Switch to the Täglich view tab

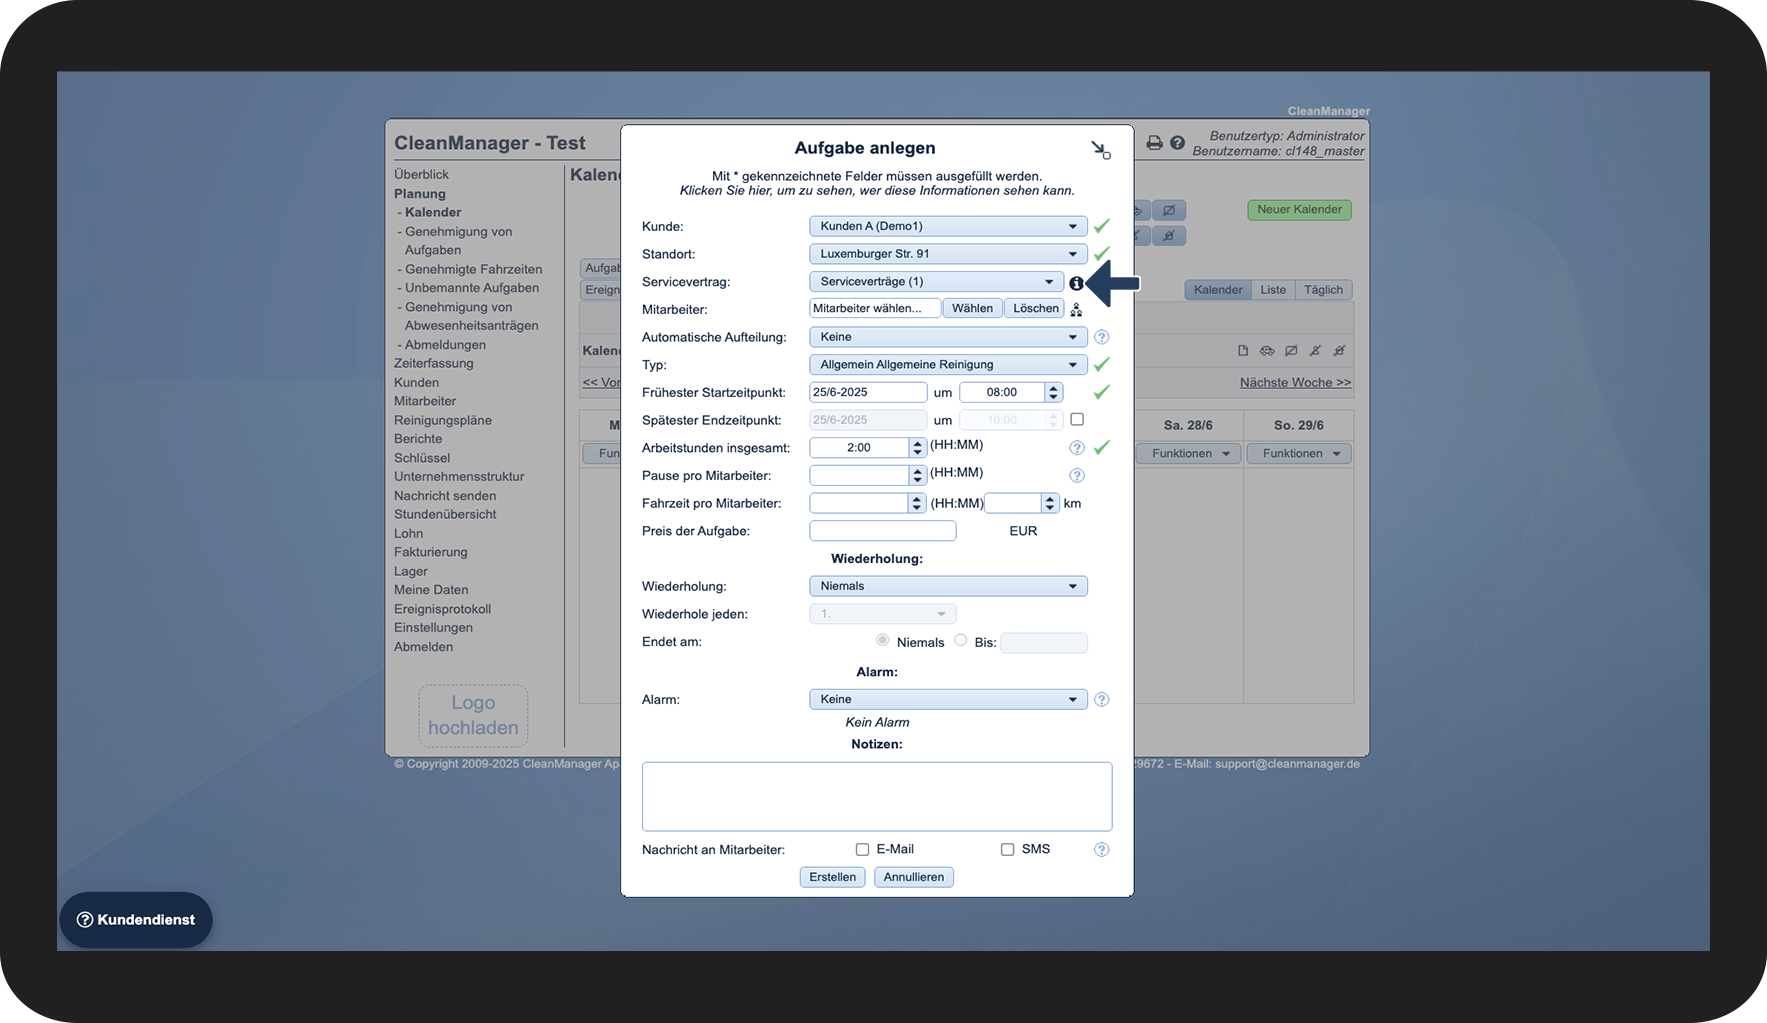(x=1323, y=290)
